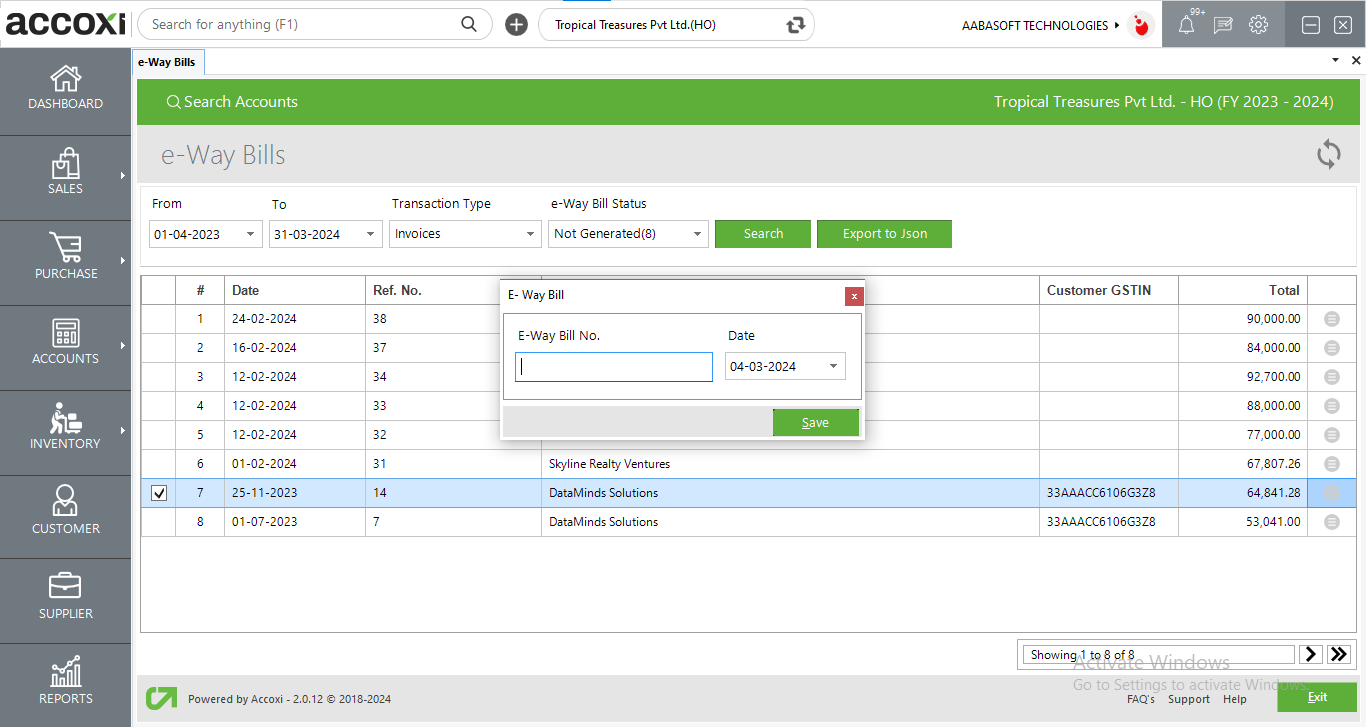
Task: Switch to the e-Way Bills tab
Action: pyautogui.click(x=167, y=62)
